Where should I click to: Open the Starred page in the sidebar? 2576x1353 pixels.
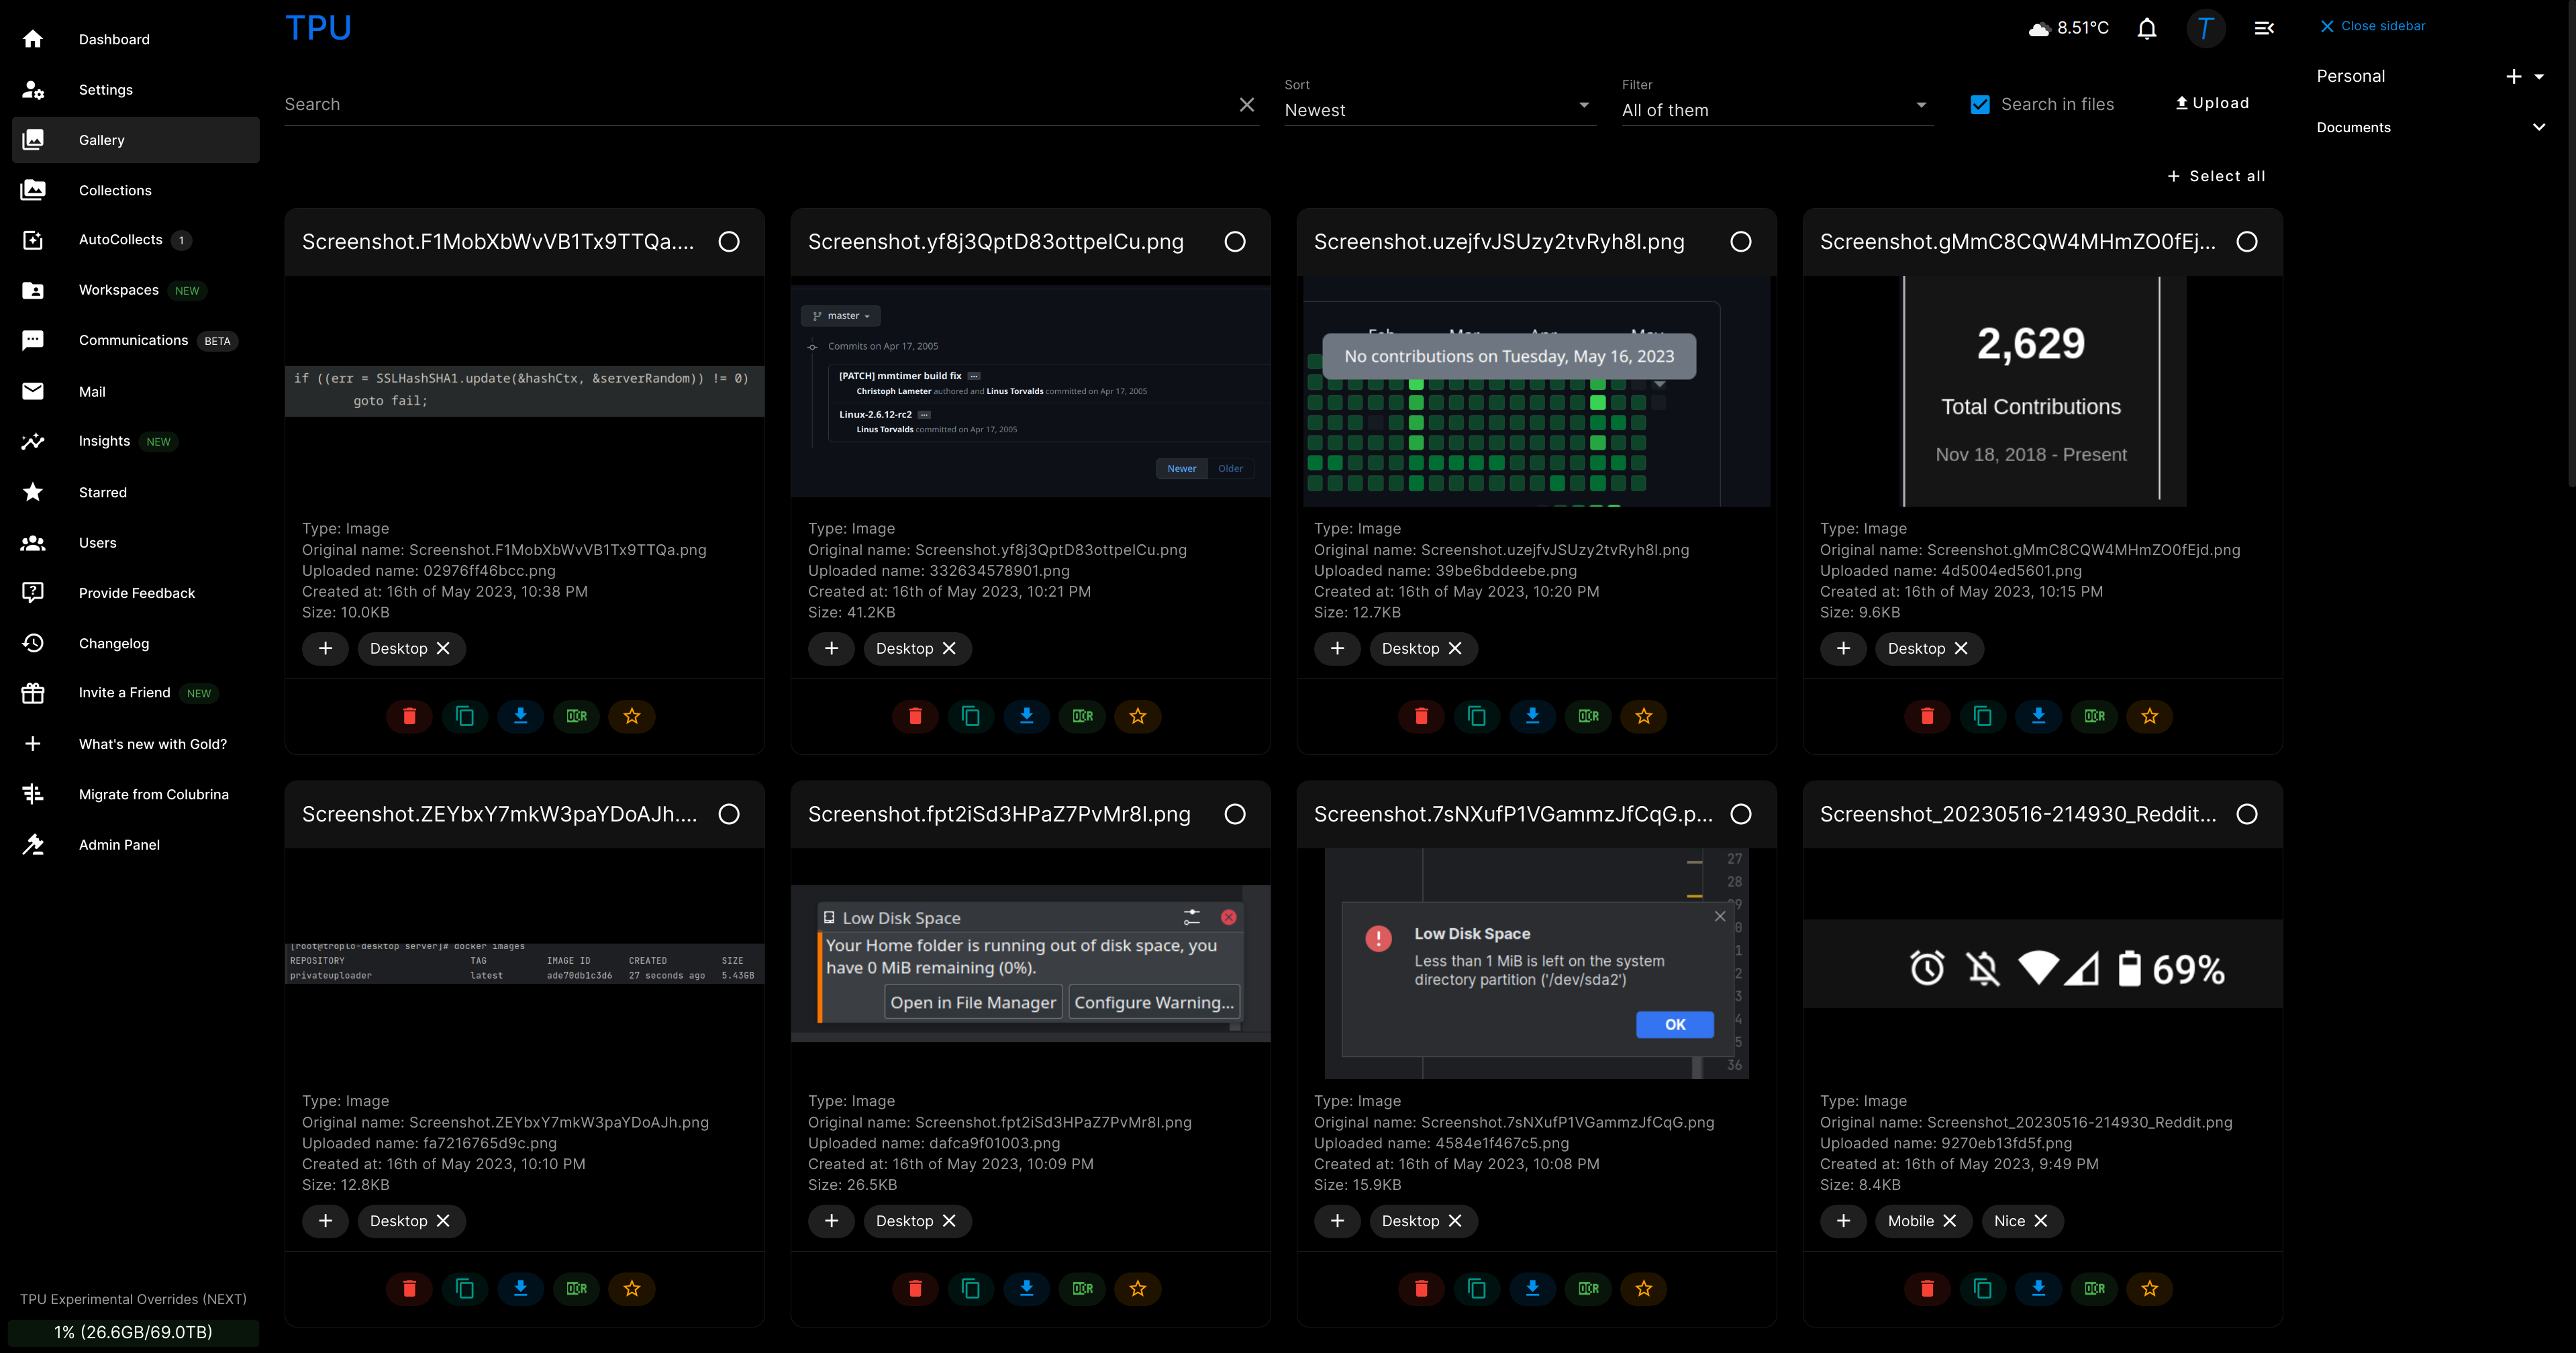103,492
